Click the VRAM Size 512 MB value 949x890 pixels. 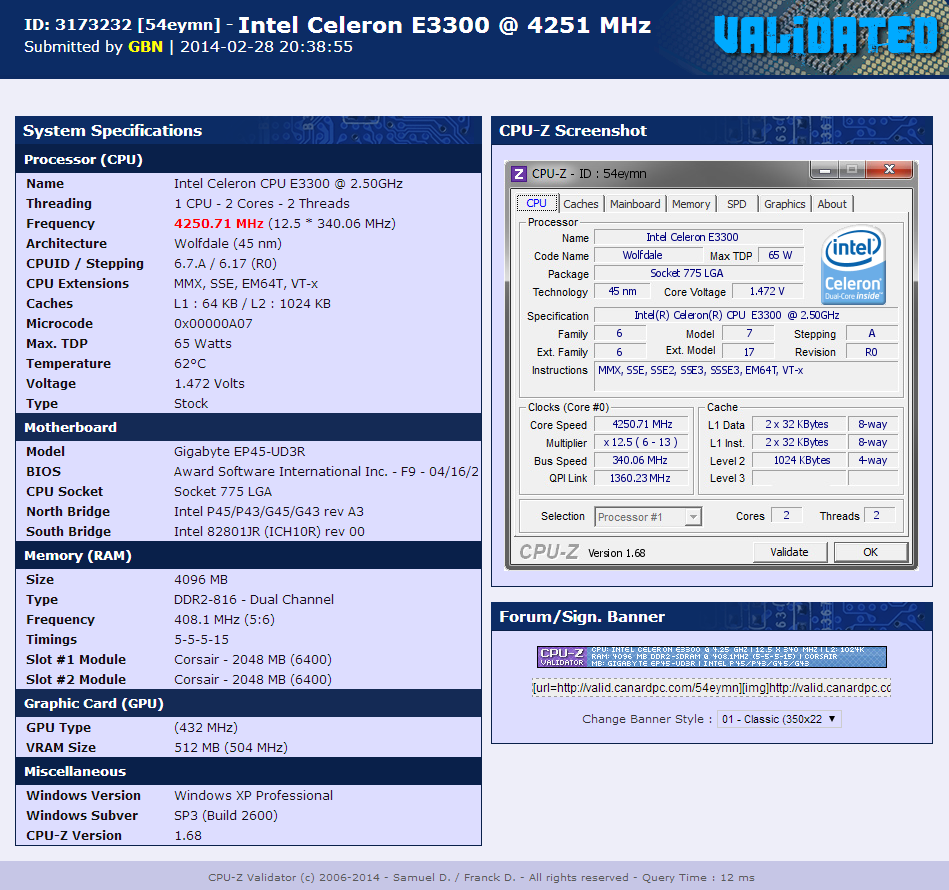231,747
